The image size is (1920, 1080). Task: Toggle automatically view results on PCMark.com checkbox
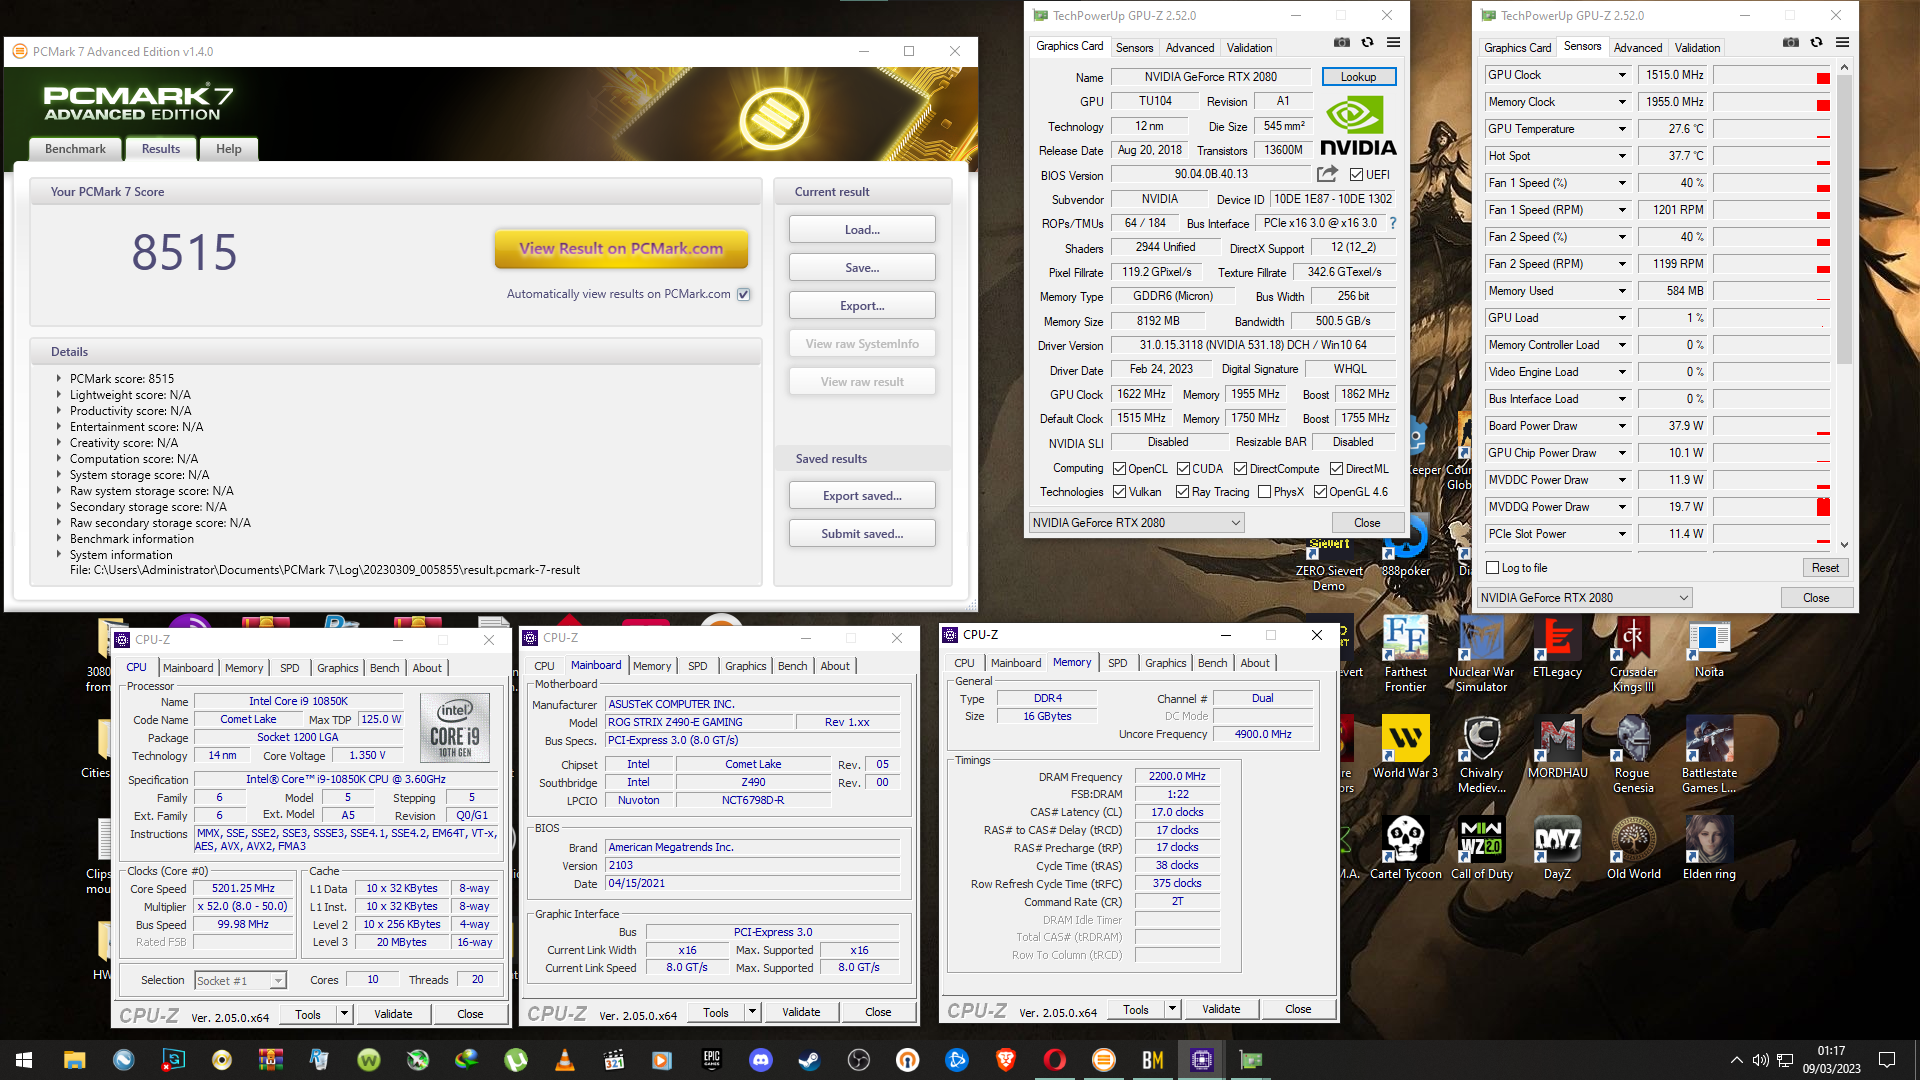743,294
